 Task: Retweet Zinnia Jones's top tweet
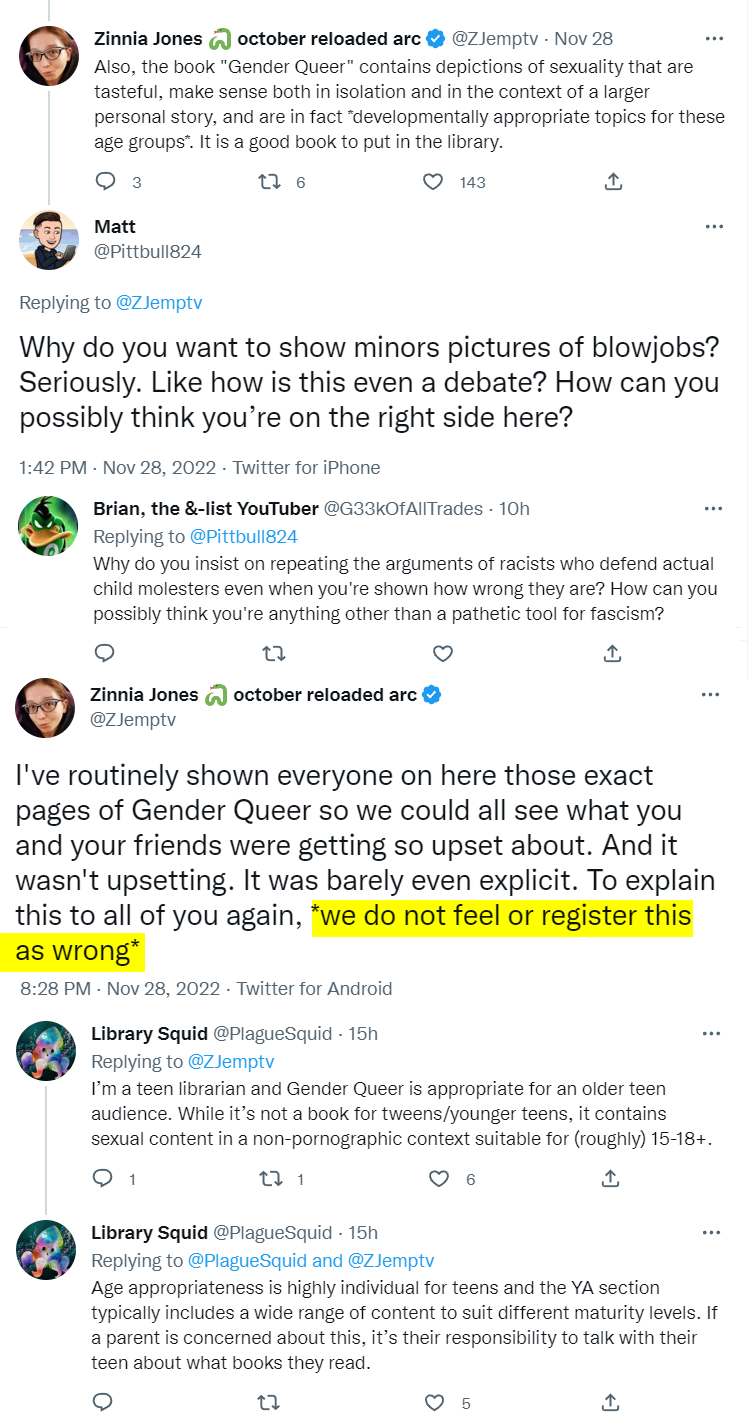click(269, 182)
